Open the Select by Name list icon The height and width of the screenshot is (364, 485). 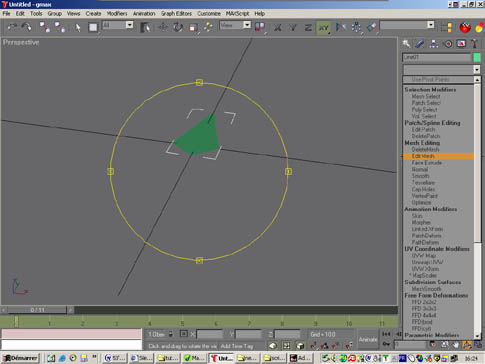tap(145, 27)
